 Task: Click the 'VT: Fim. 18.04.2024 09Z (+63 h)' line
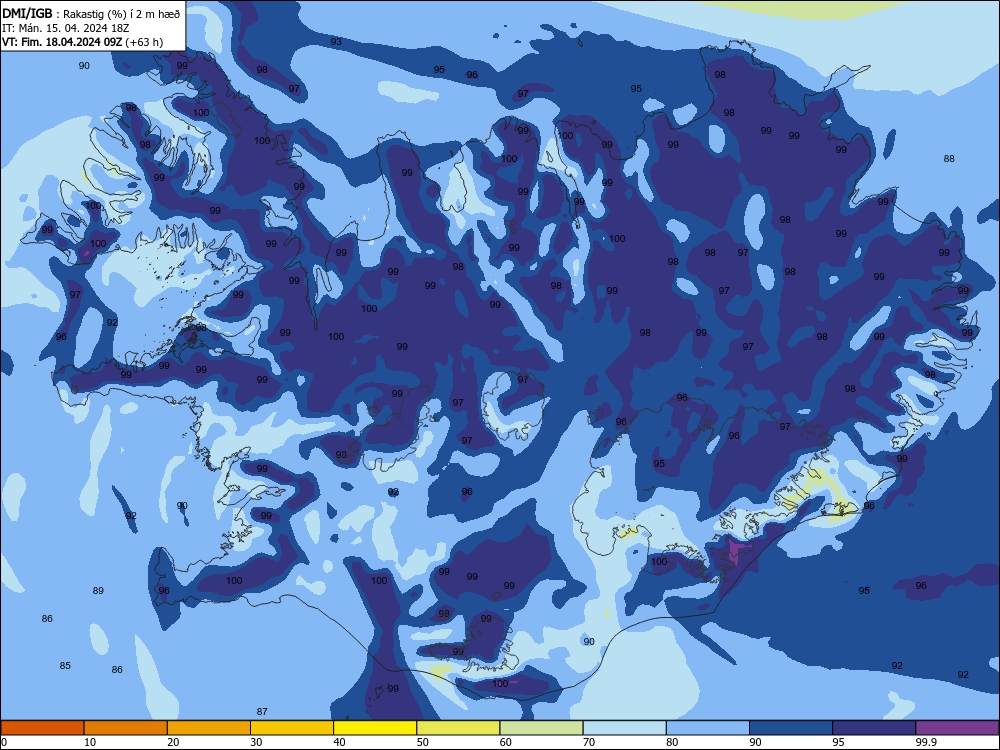(x=82, y=42)
